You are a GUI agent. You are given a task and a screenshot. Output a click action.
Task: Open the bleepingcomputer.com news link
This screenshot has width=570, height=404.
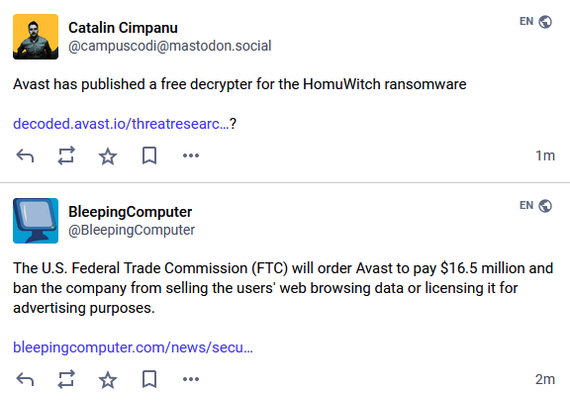tap(133, 348)
